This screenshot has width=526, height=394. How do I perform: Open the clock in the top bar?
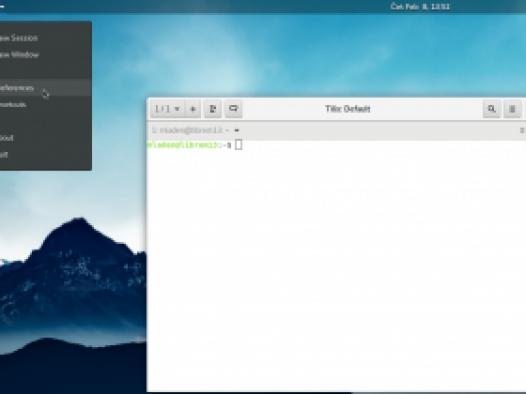pyautogui.click(x=420, y=6)
